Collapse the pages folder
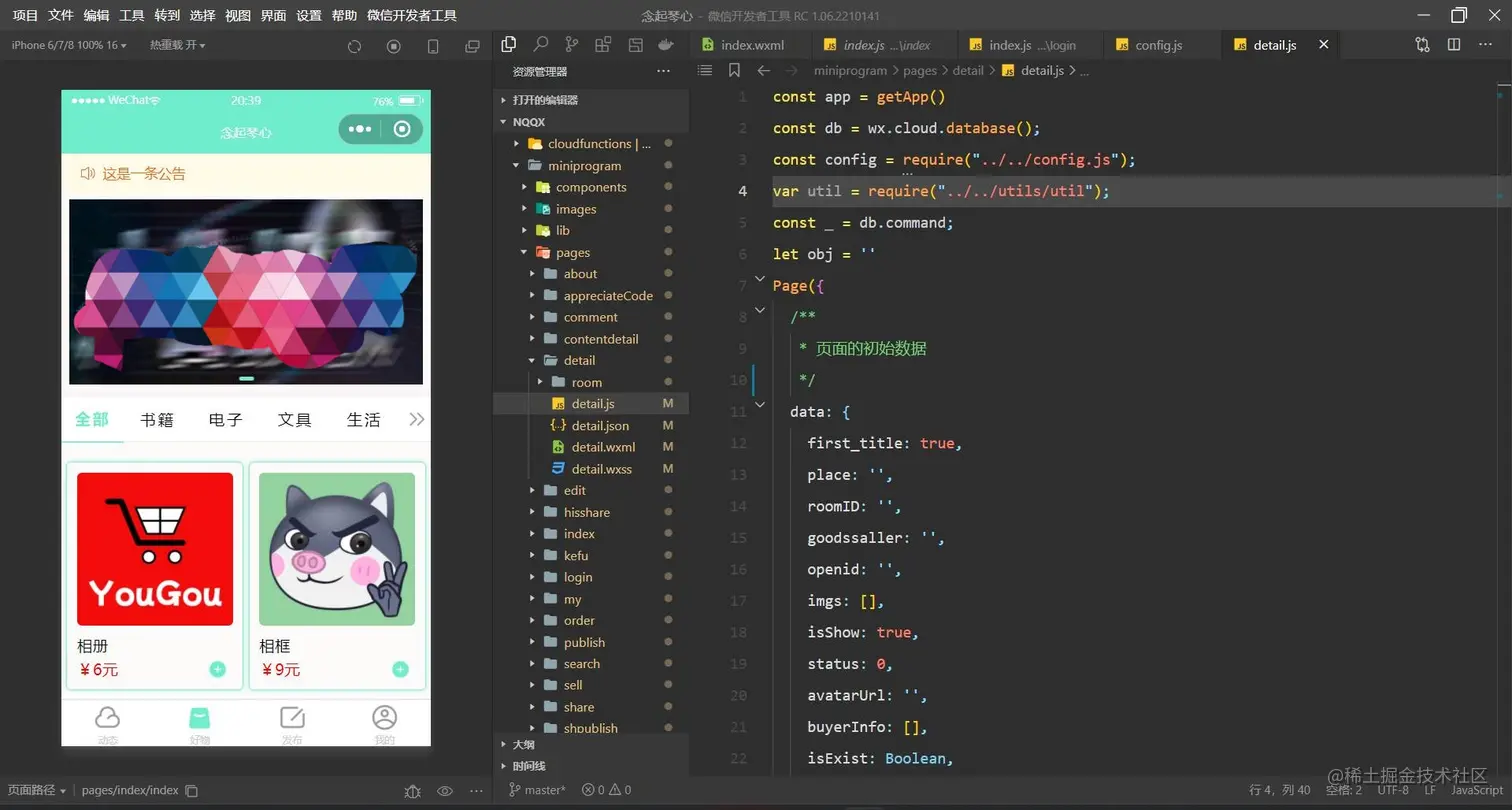 pos(590,252)
